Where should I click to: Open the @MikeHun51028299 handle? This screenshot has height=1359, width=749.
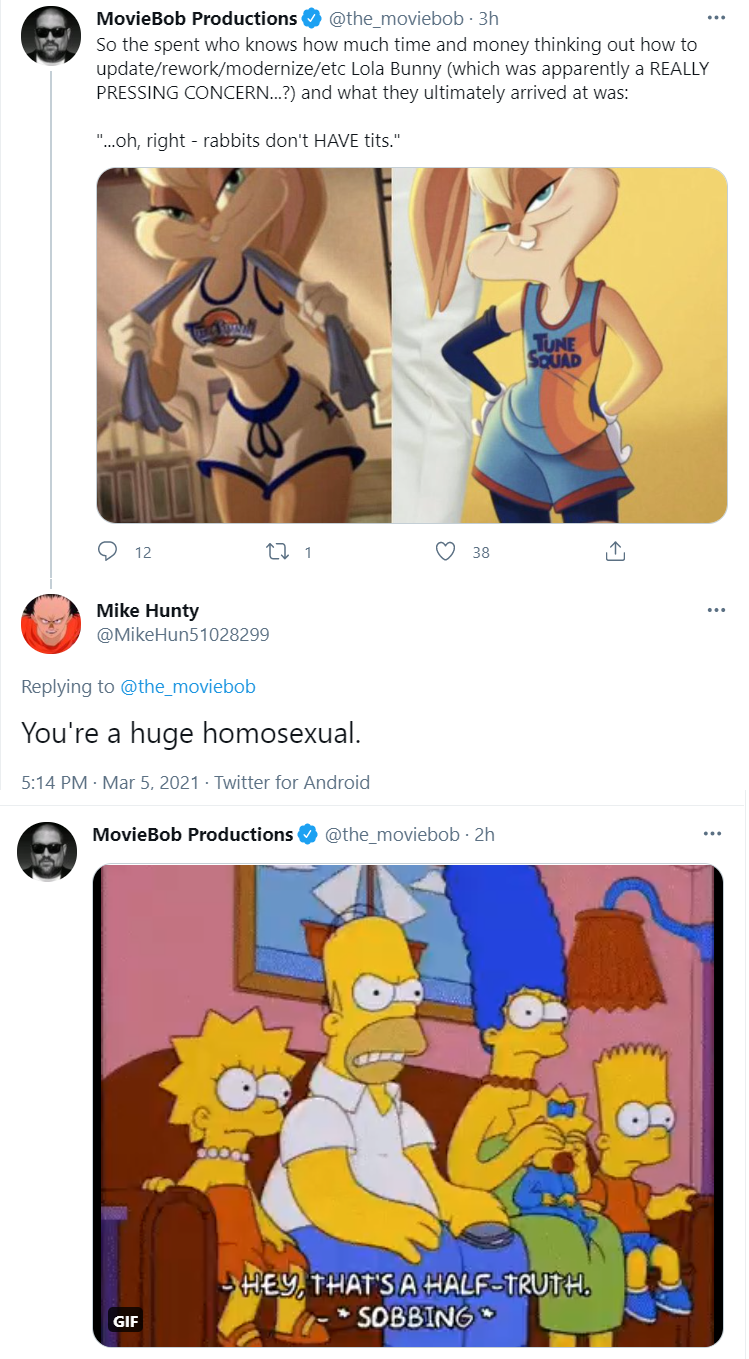183,635
